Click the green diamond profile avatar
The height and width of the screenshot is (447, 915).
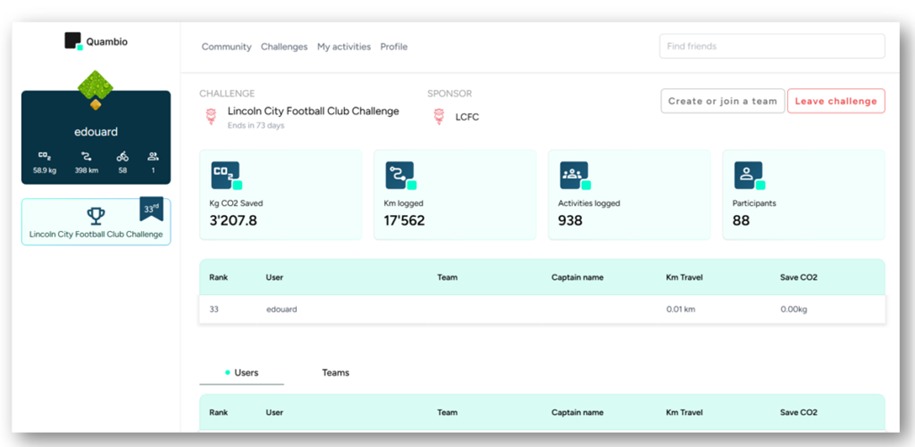pyautogui.click(x=95, y=89)
